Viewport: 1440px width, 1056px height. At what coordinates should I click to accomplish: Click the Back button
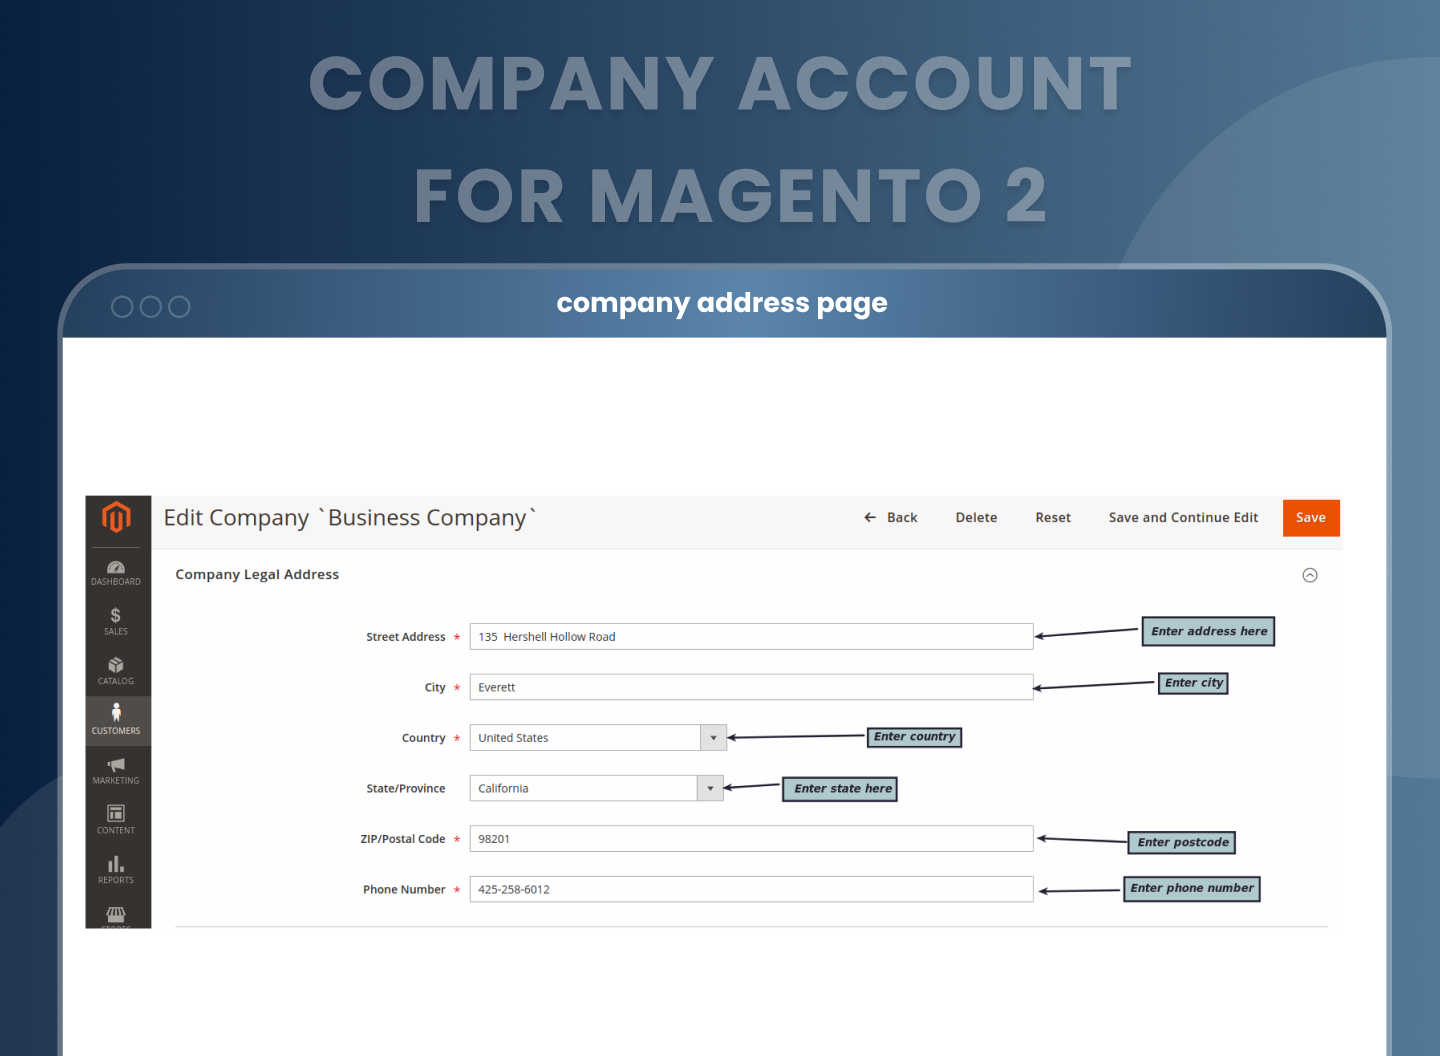coord(891,518)
